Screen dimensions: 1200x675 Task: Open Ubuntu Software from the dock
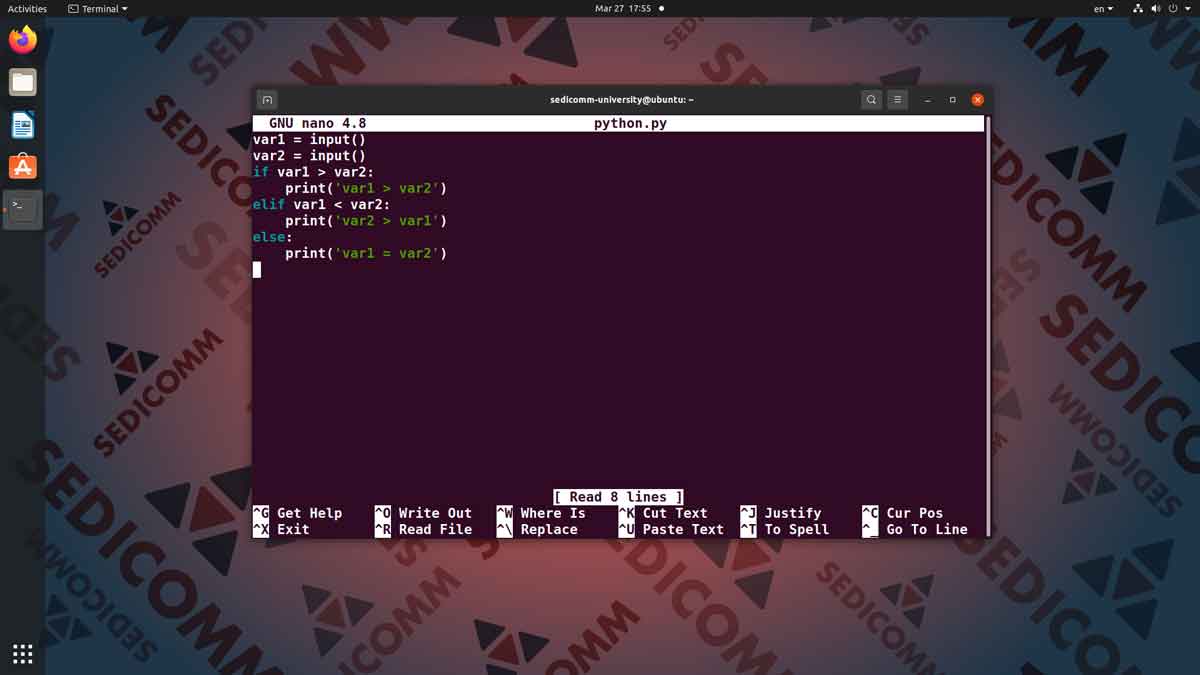[23, 167]
